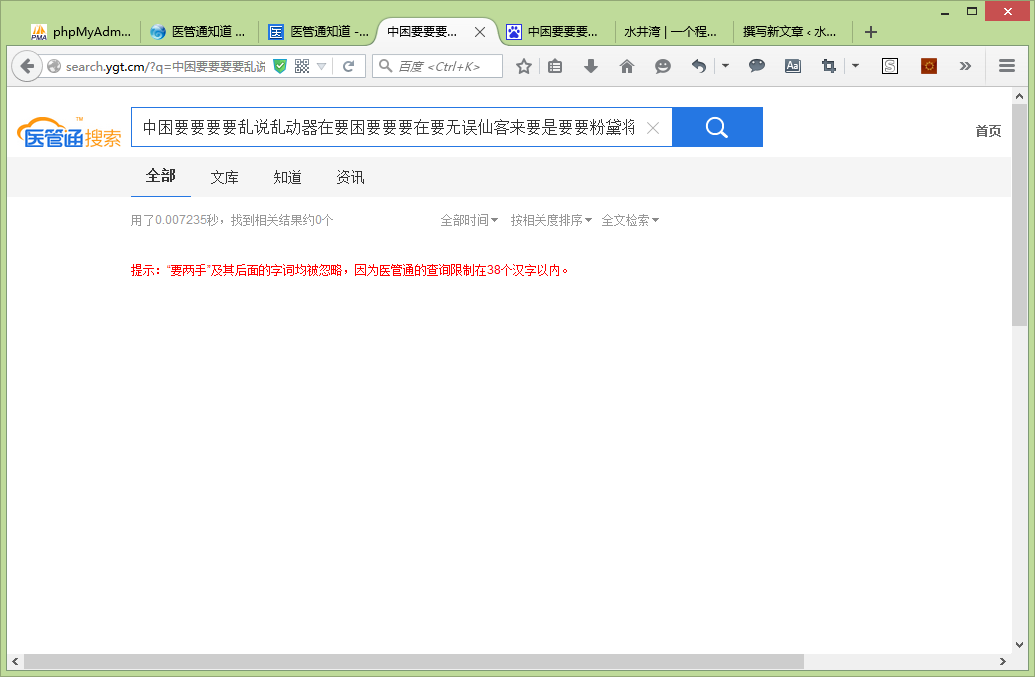Click the S logo extension icon
Image resolution: width=1035 pixels, height=677 pixels.
click(x=890, y=66)
